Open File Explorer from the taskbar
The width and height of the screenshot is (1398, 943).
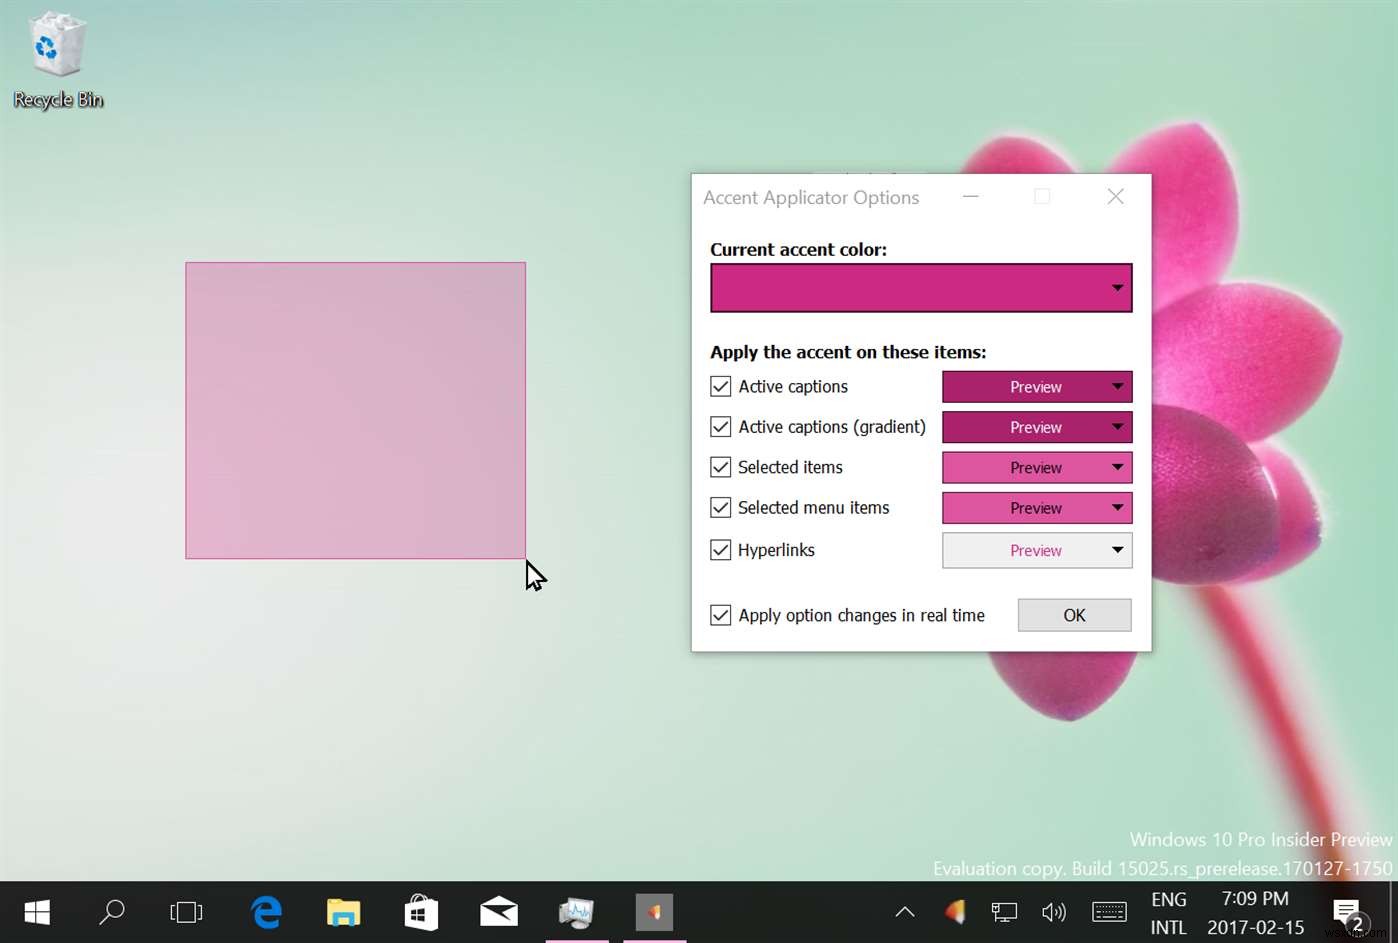point(343,912)
